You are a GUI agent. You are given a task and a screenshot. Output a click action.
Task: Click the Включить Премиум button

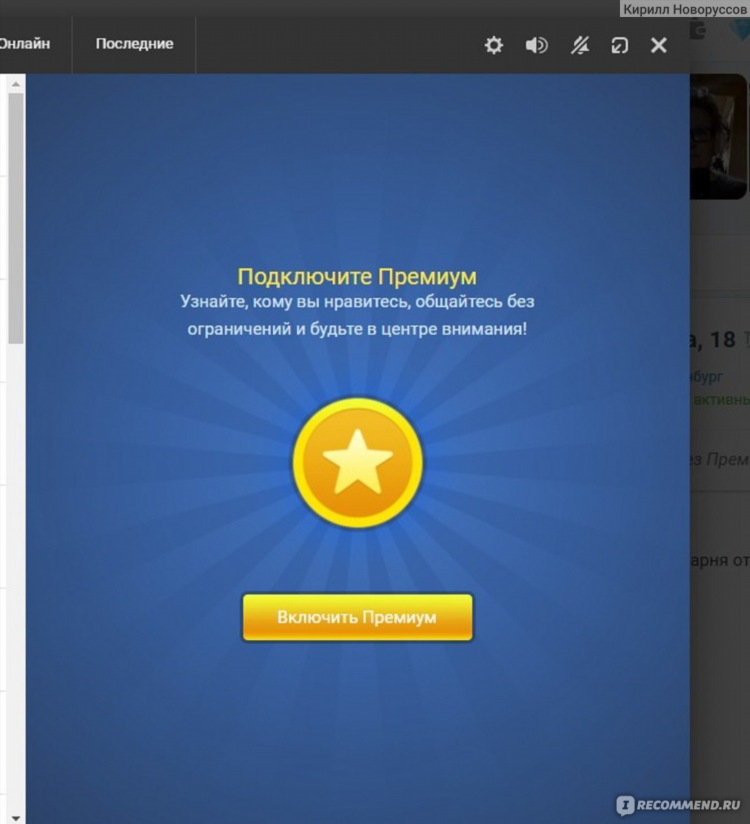click(x=357, y=617)
